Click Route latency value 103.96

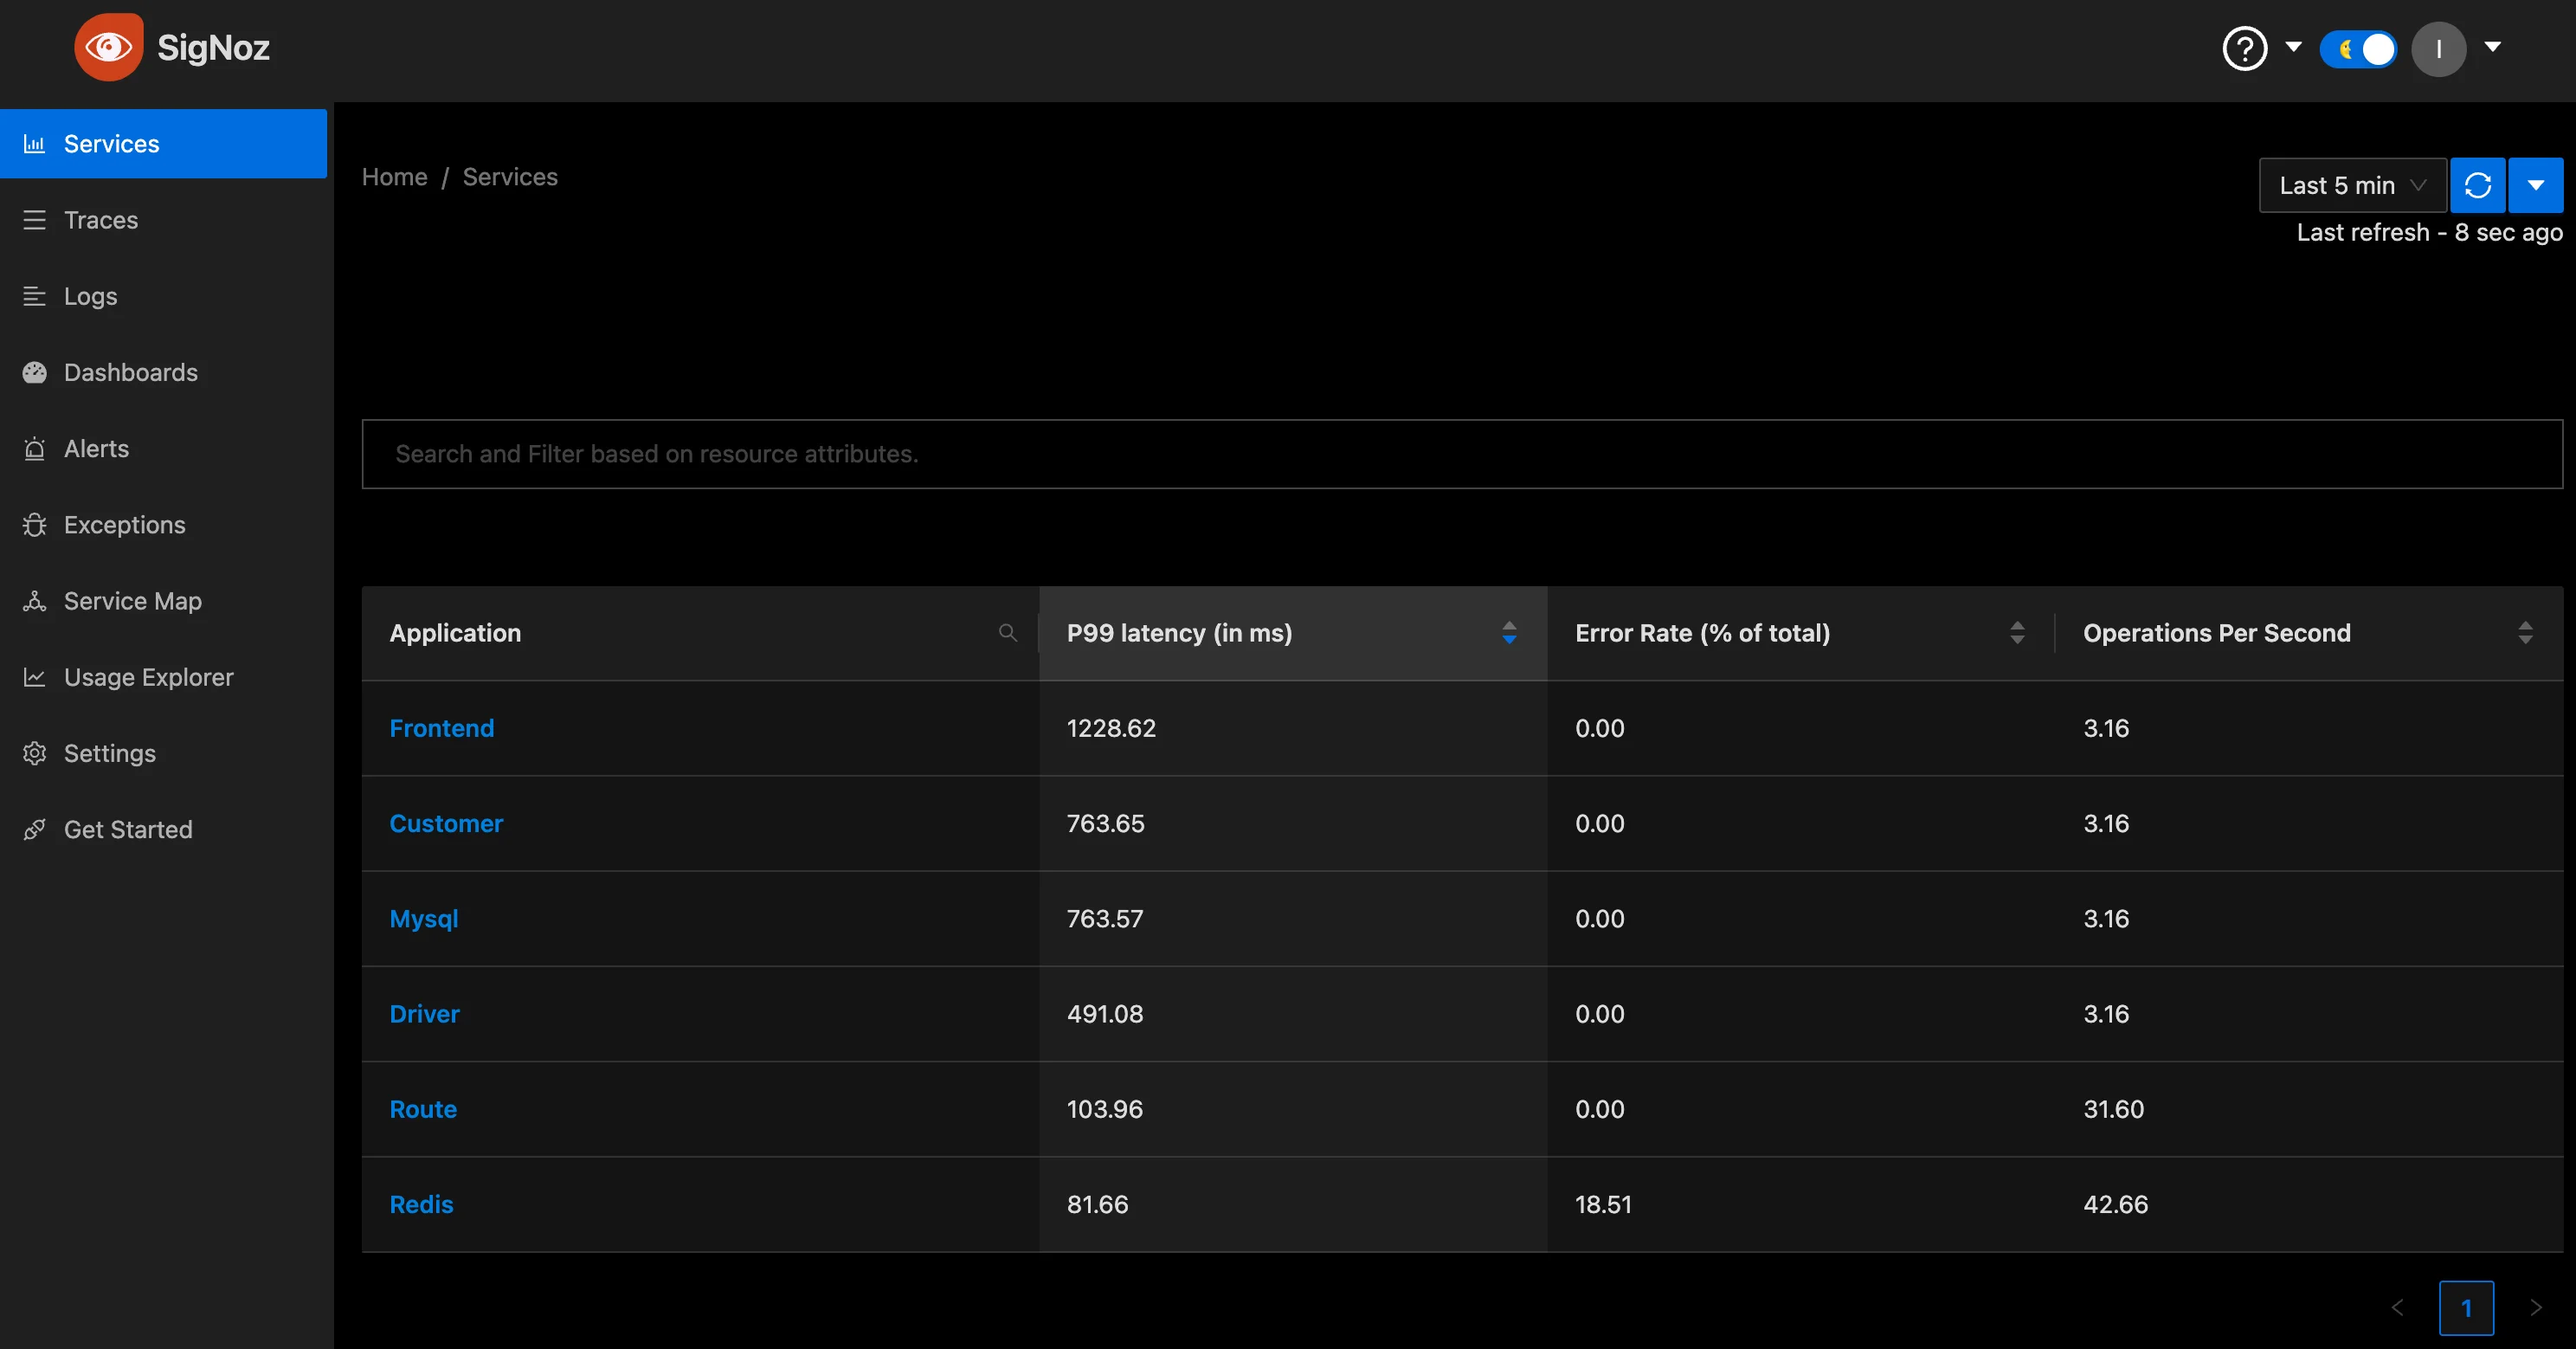point(1105,1109)
